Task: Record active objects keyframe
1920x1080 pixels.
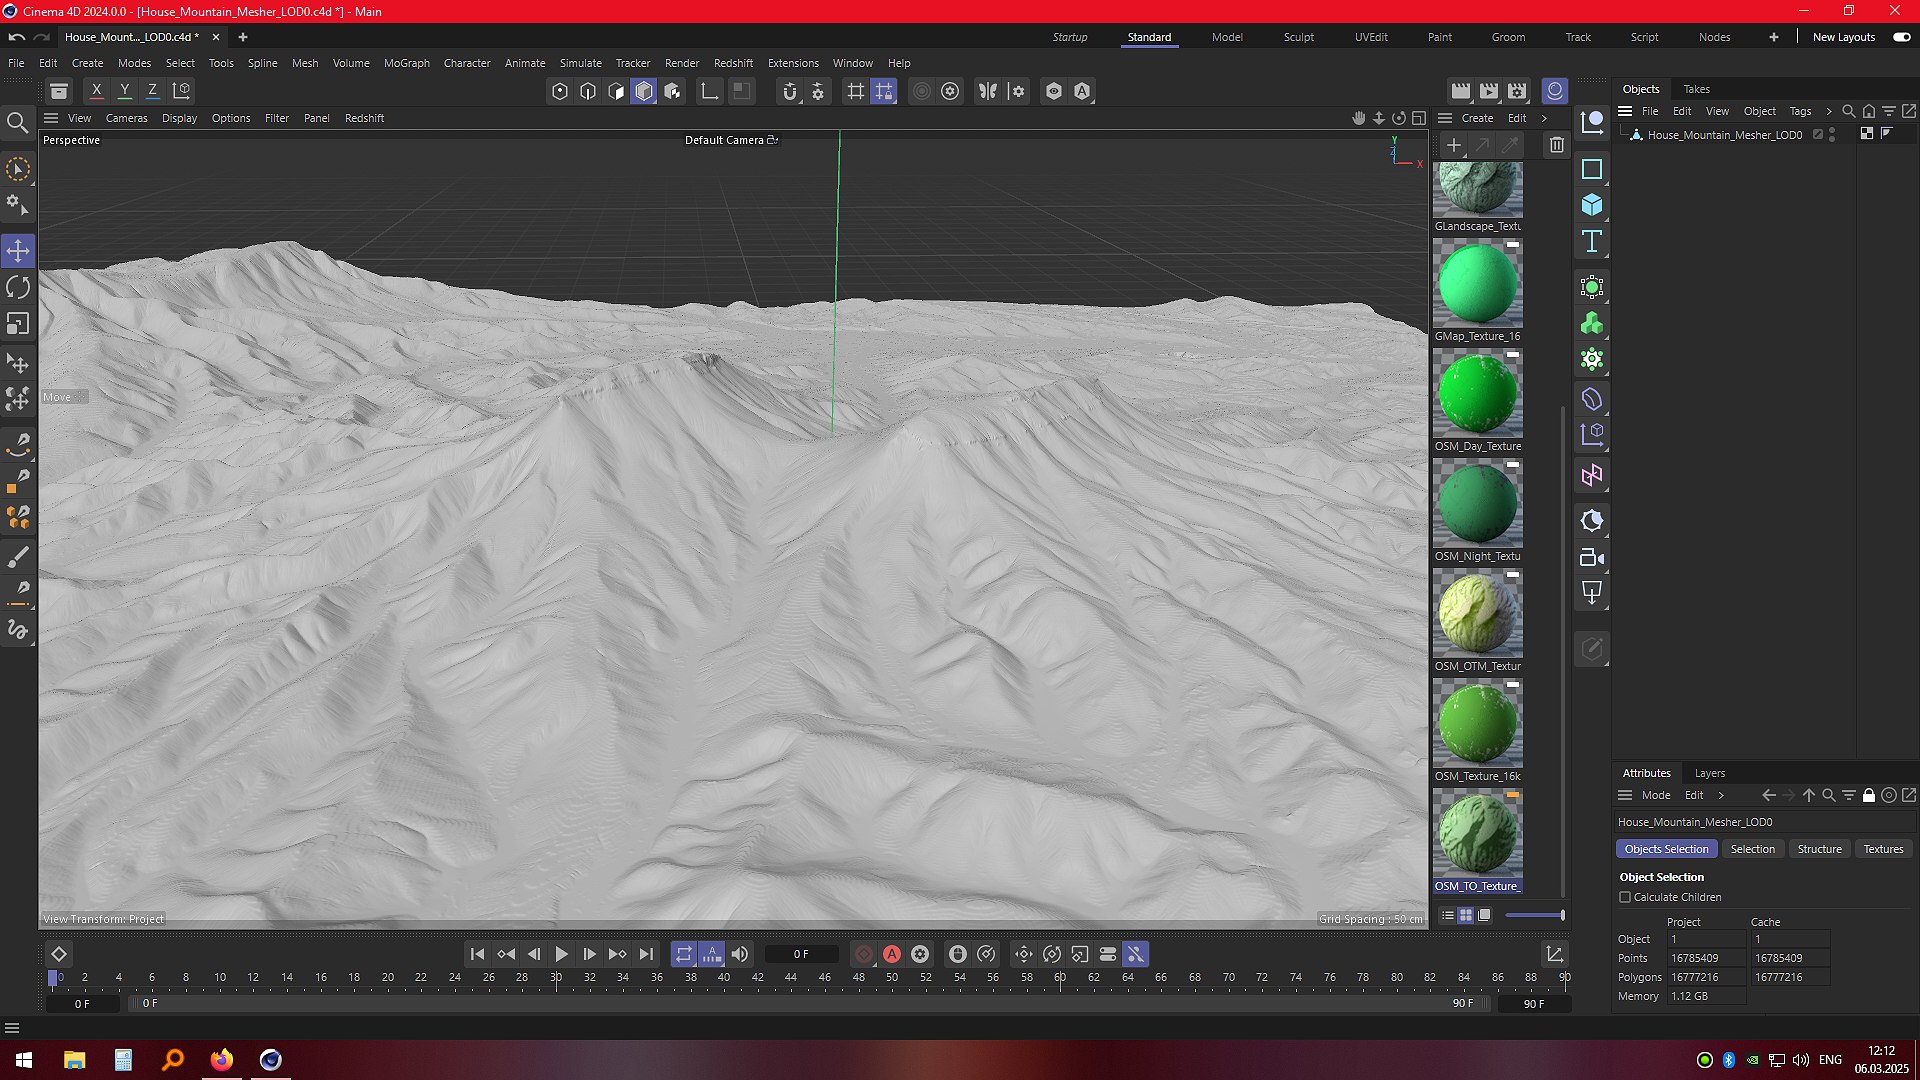Action: point(864,954)
